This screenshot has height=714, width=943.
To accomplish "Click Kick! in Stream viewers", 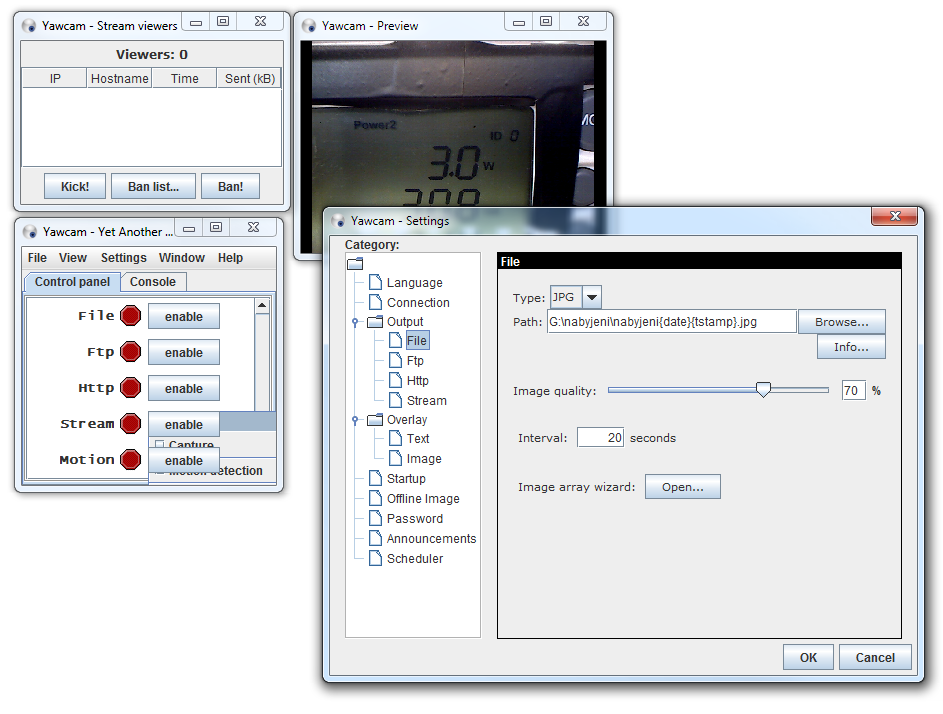I will pyautogui.click(x=75, y=186).
